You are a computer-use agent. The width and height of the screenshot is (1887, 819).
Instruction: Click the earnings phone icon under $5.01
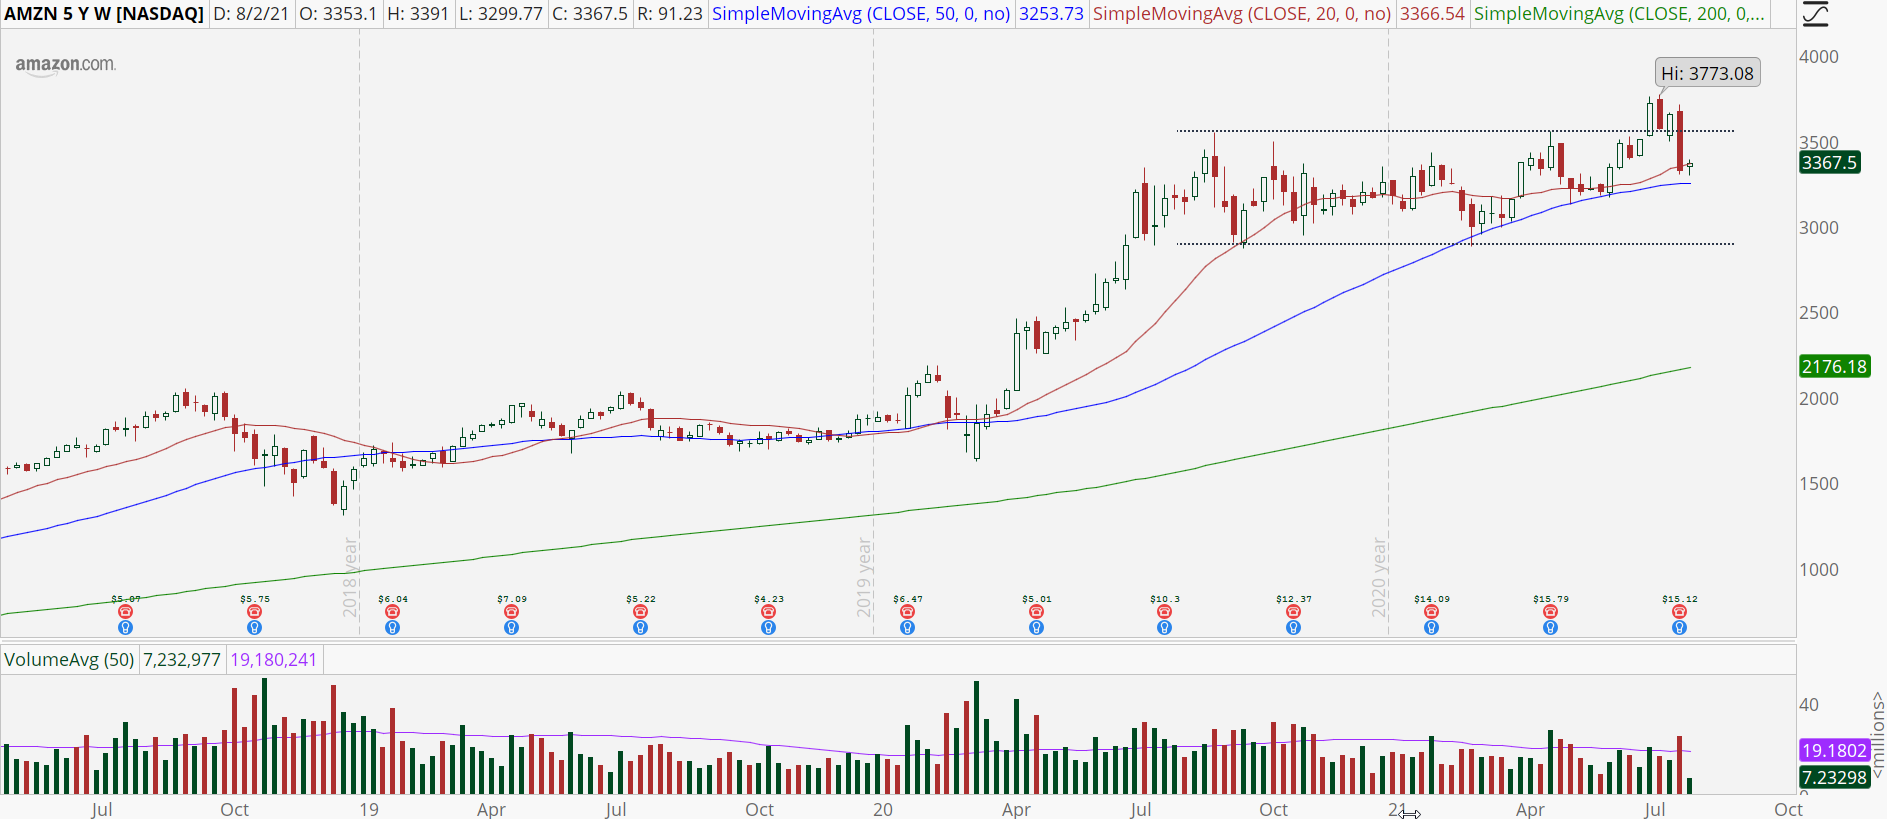[x=1037, y=612]
